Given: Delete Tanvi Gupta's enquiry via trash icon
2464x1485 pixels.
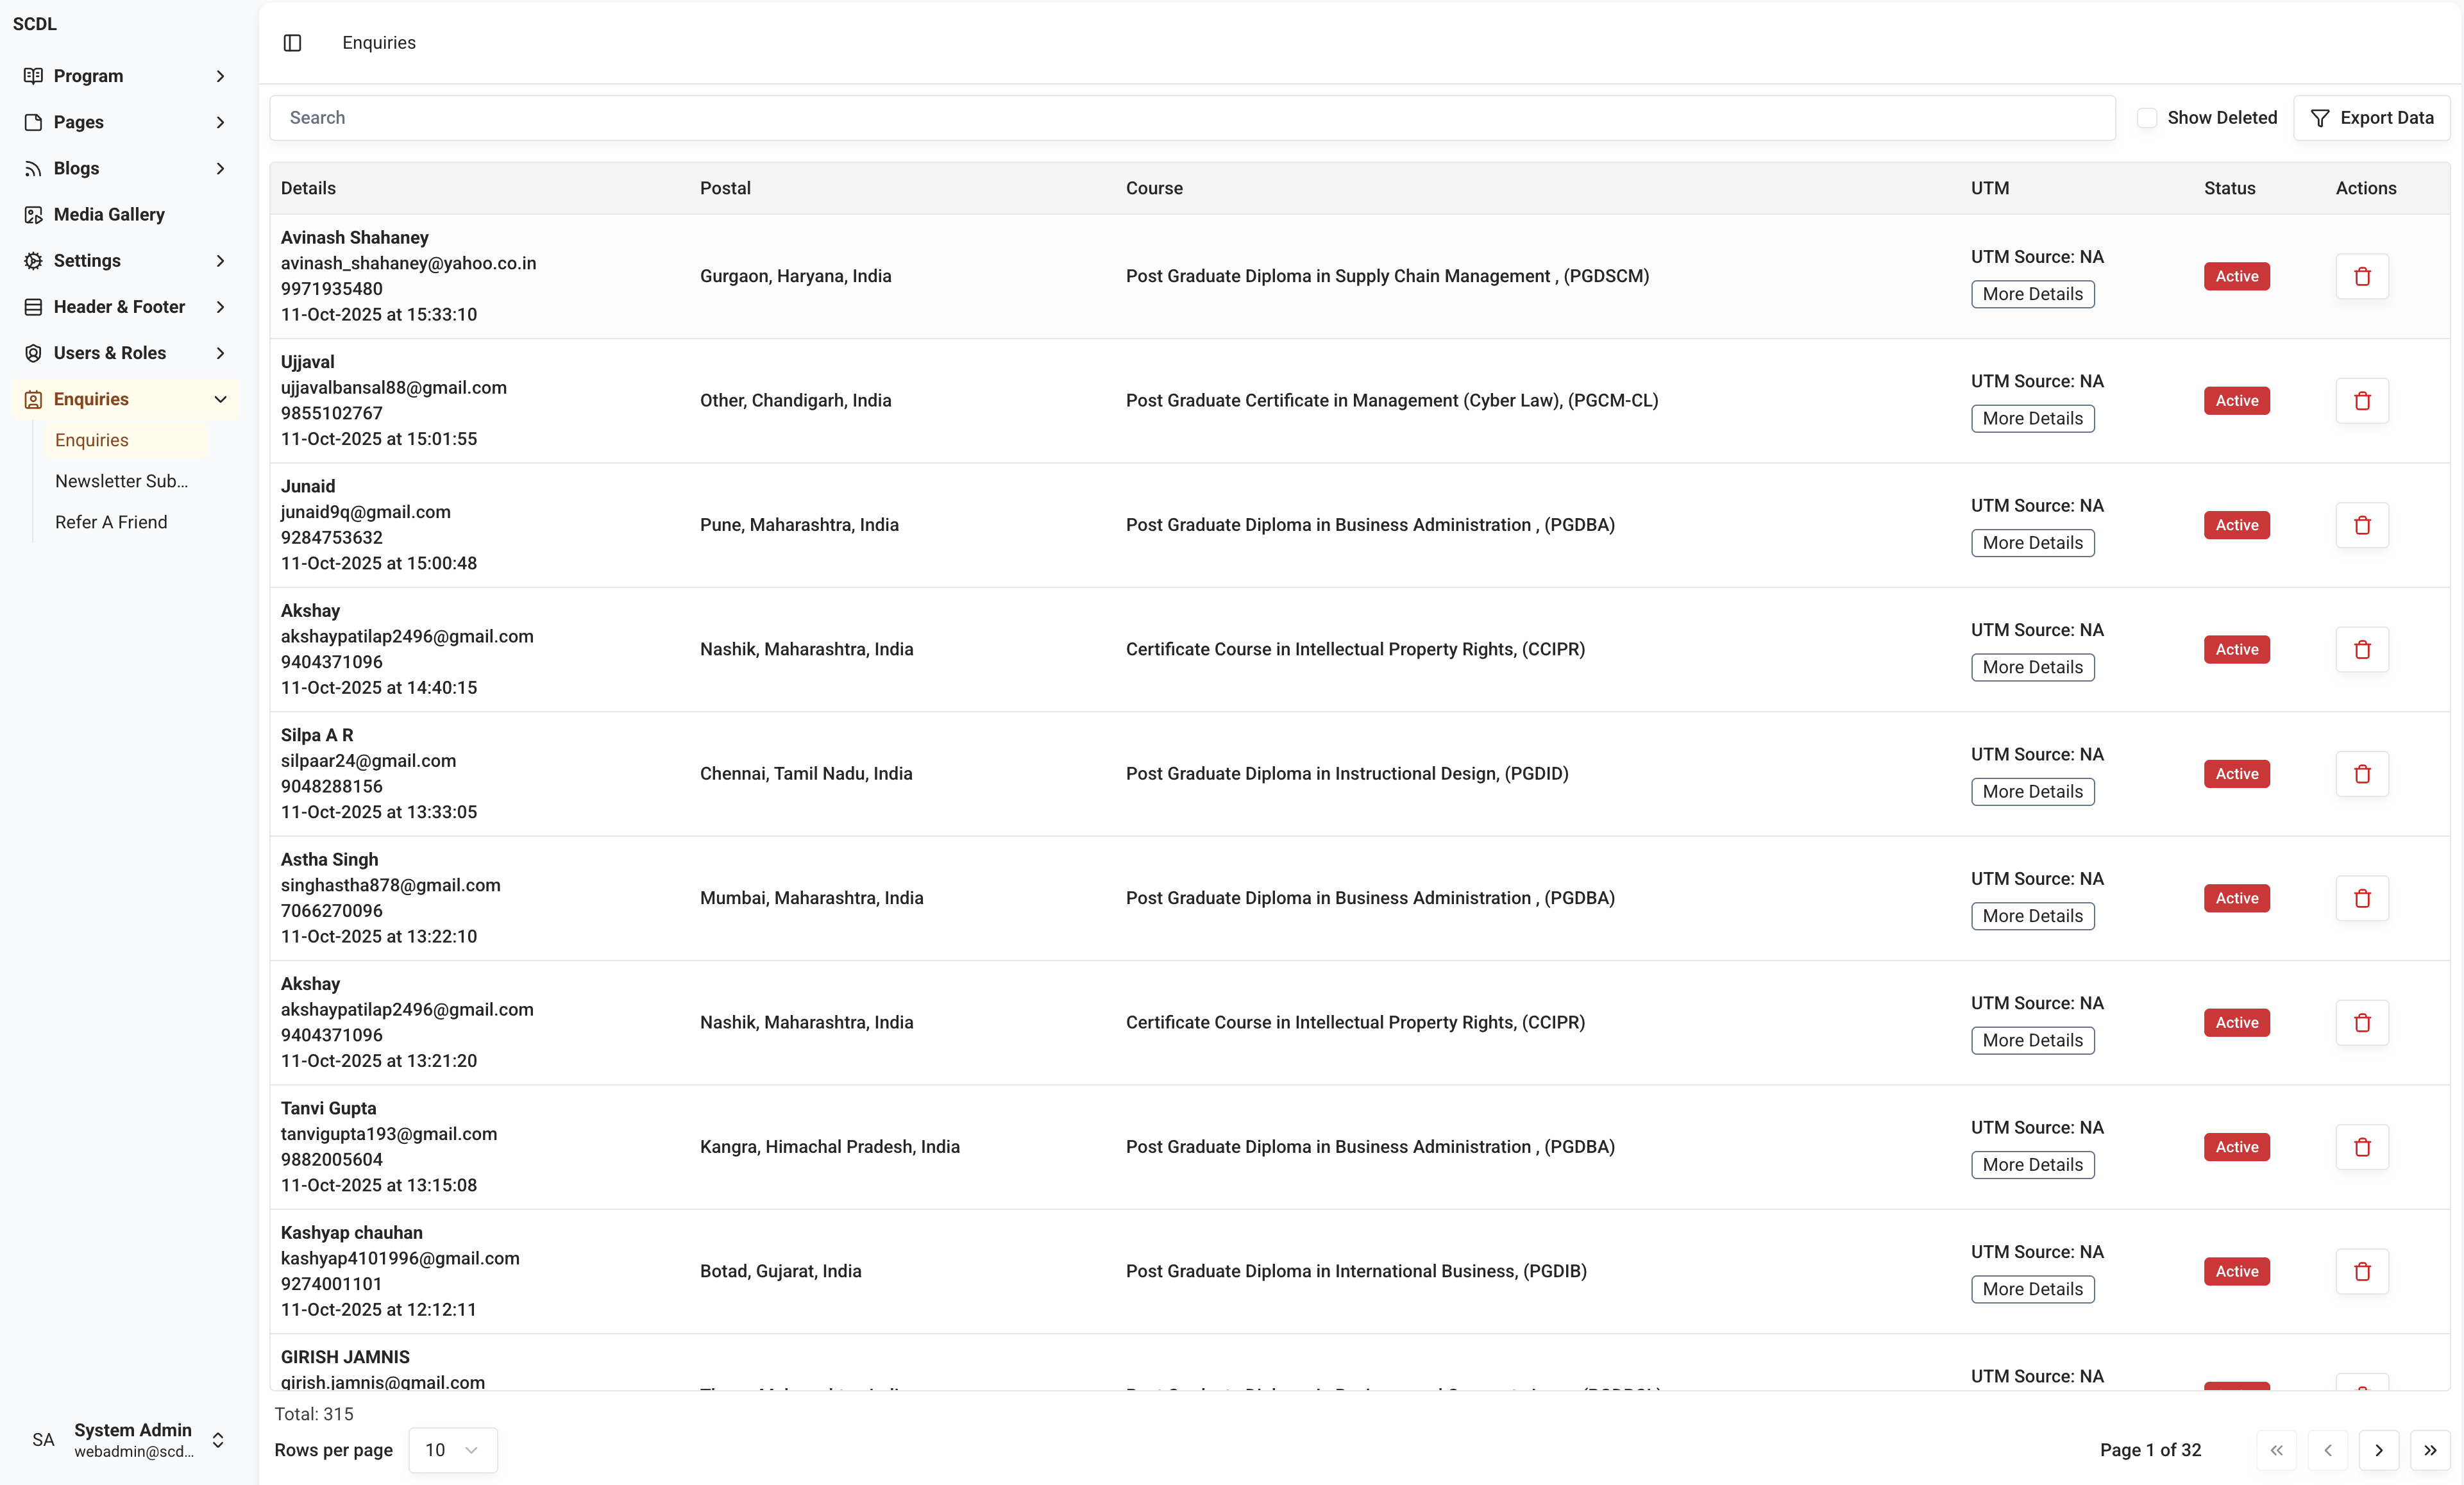Looking at the screenshot, I should 2362,1147.
